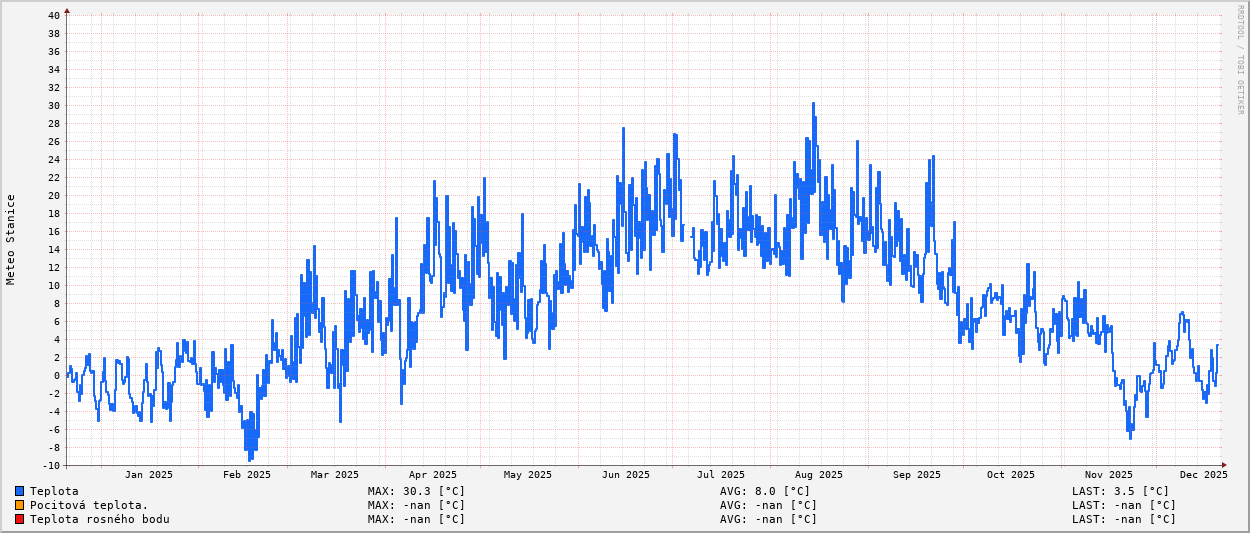
Task: Click the red arrow atop the y-axis
Action: click(67, 12)
